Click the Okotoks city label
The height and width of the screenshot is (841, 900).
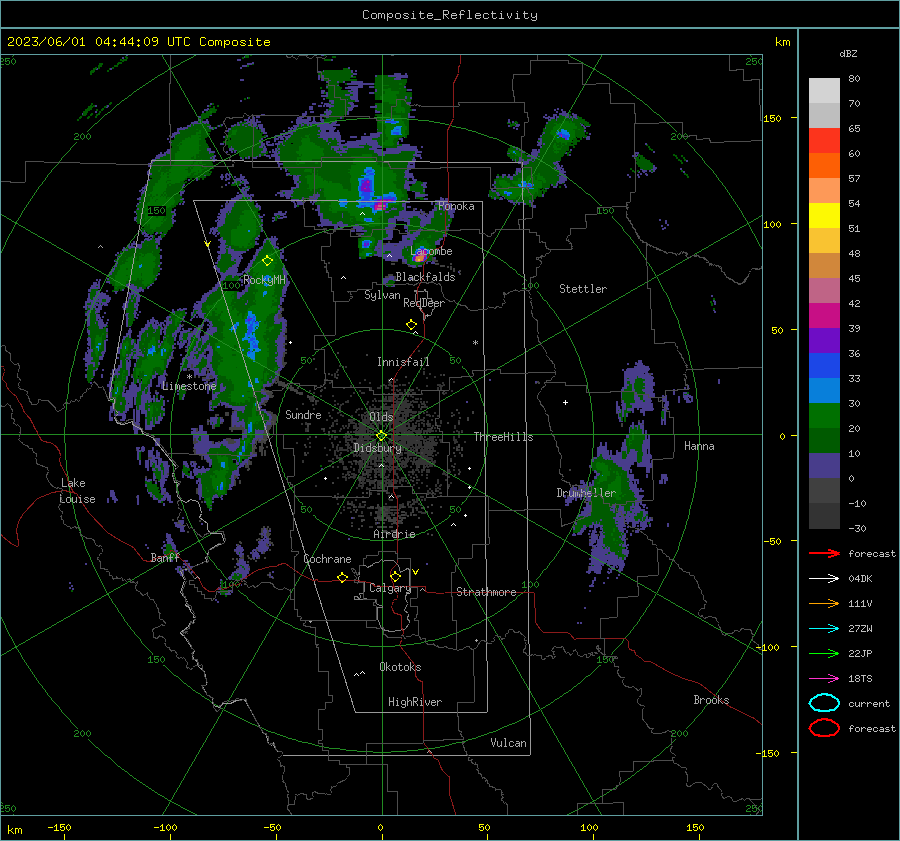(x=400, y=667)
